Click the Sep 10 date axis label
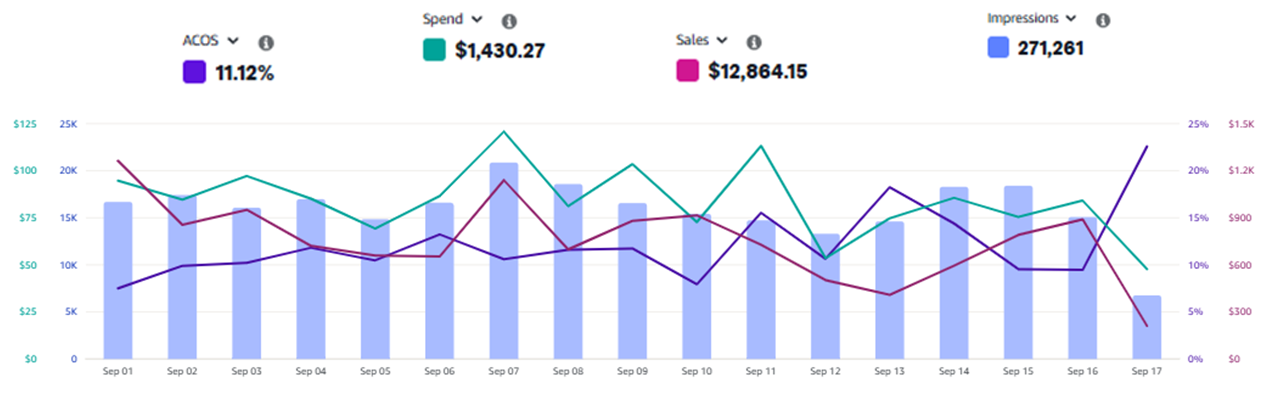 pyautogui.click(x=697, y=371)
